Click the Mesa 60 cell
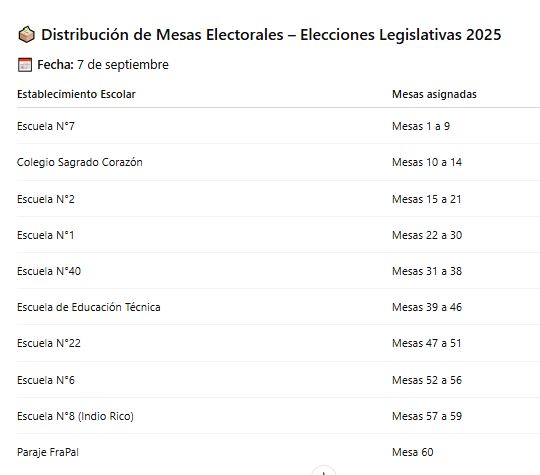Viewport: 540px width, 475px height. 413,452
